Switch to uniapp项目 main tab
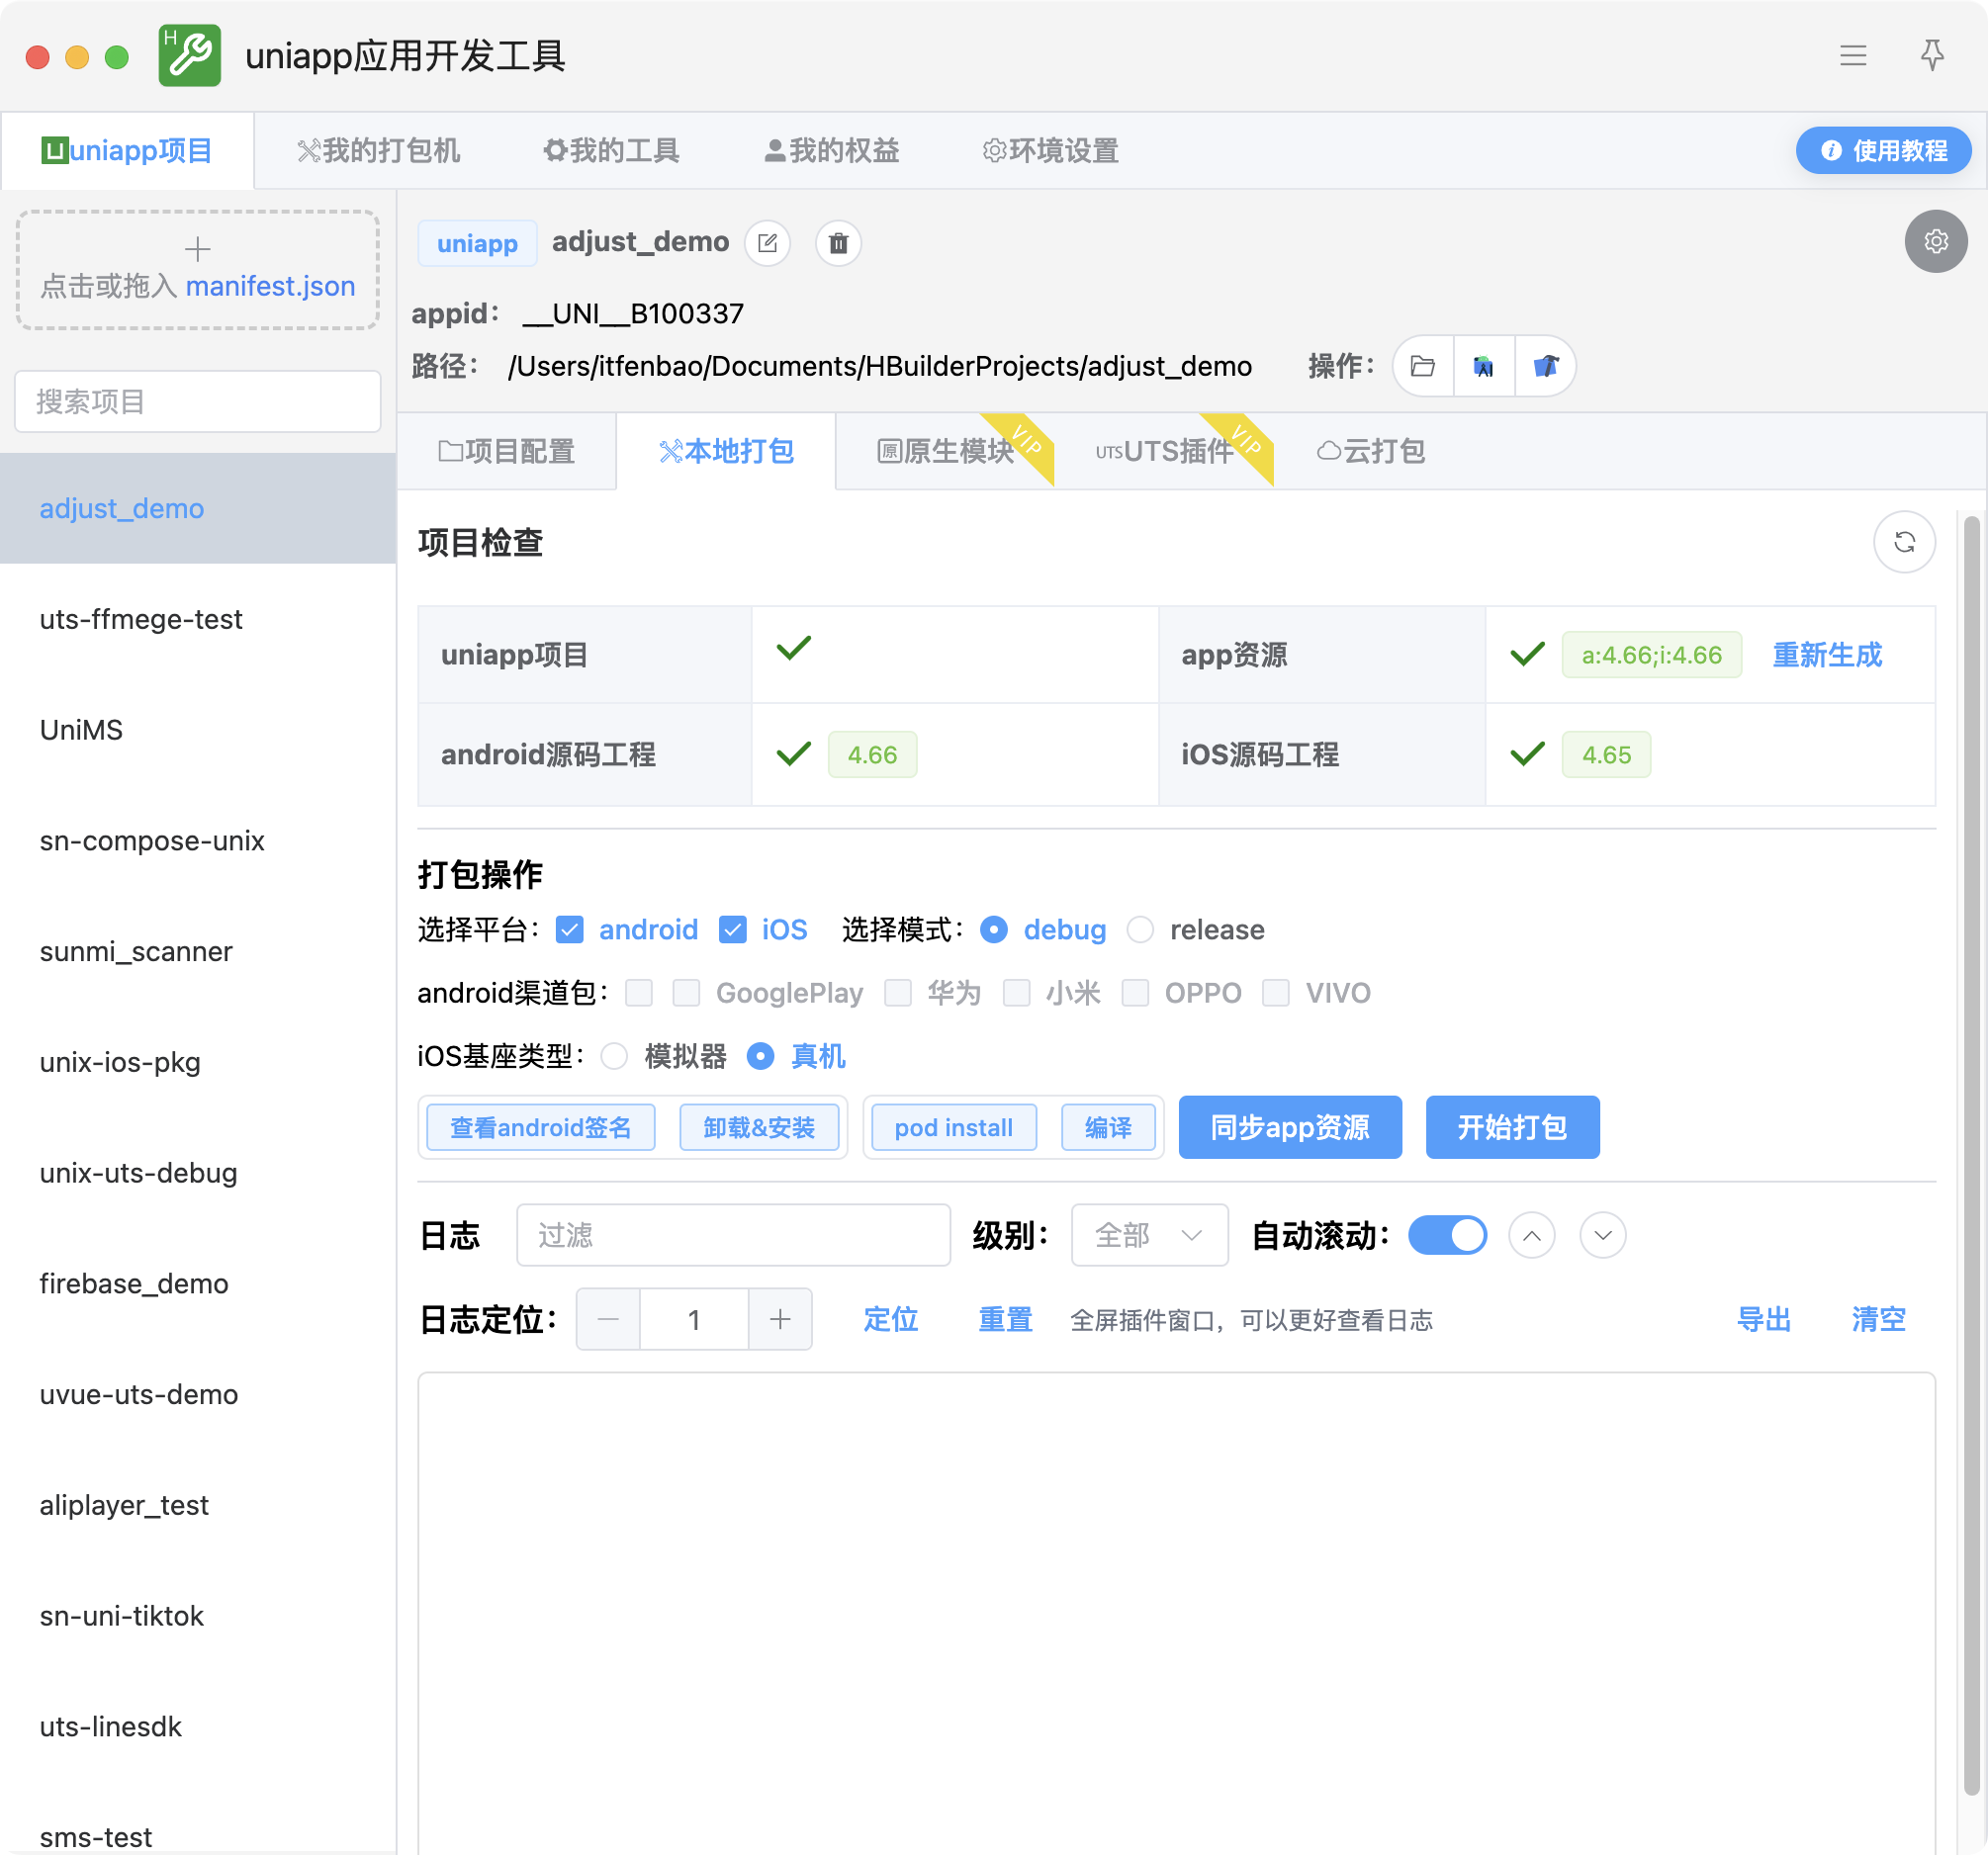 tap(127, 151)
